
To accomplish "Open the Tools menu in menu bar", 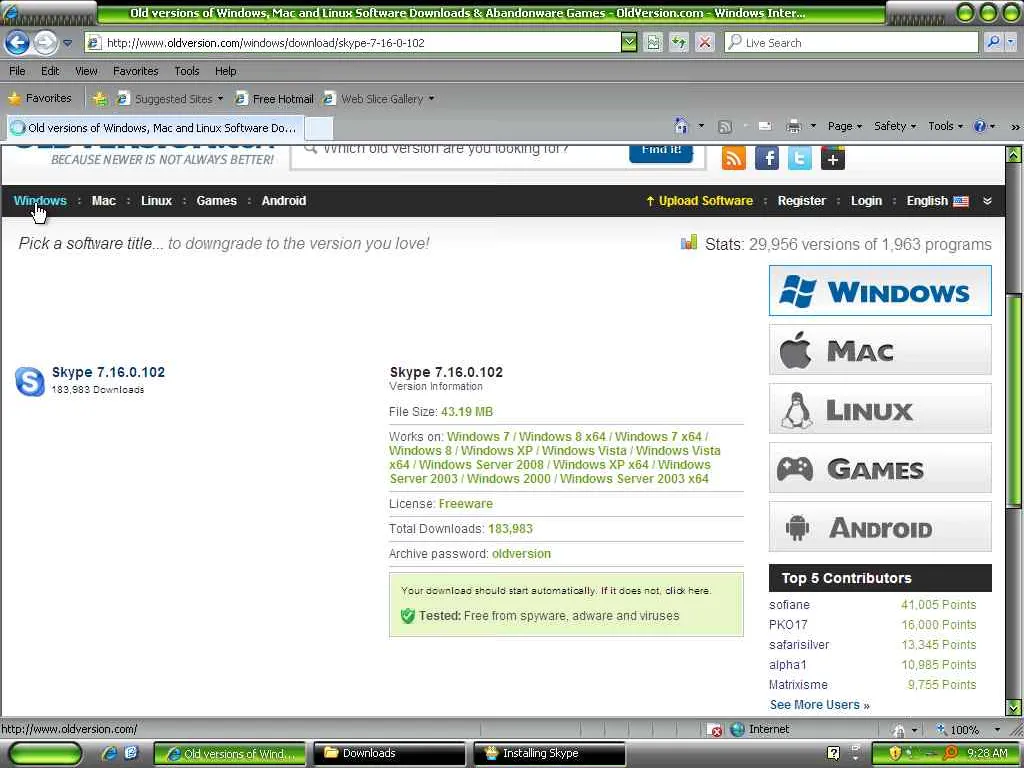I will pos(187,71).
